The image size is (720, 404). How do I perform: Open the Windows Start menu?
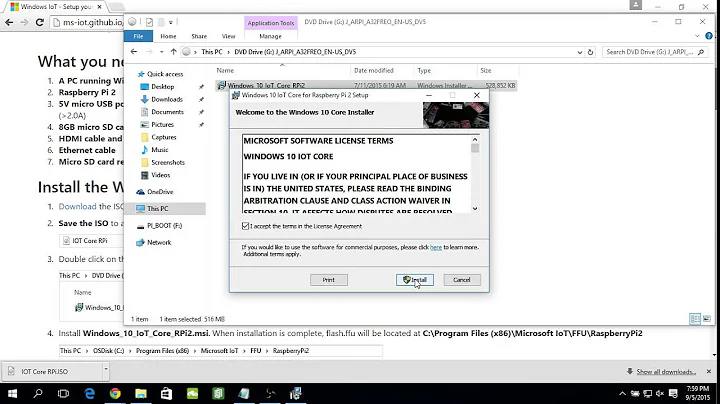click(12, 393)
